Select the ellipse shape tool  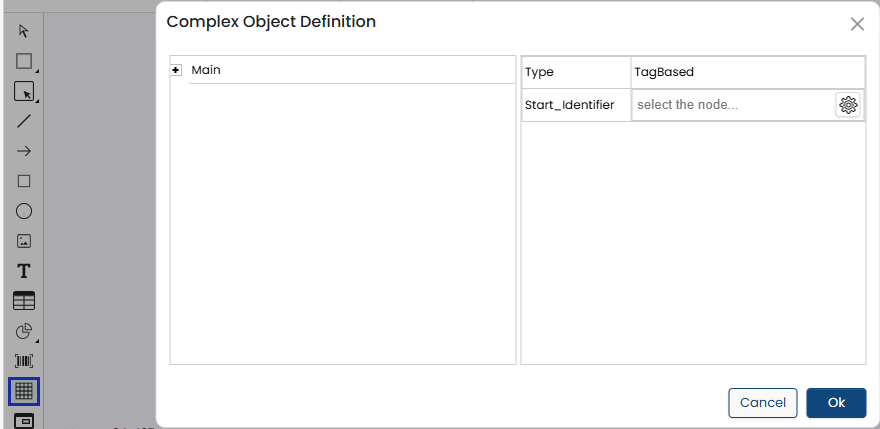coord(24,211)
